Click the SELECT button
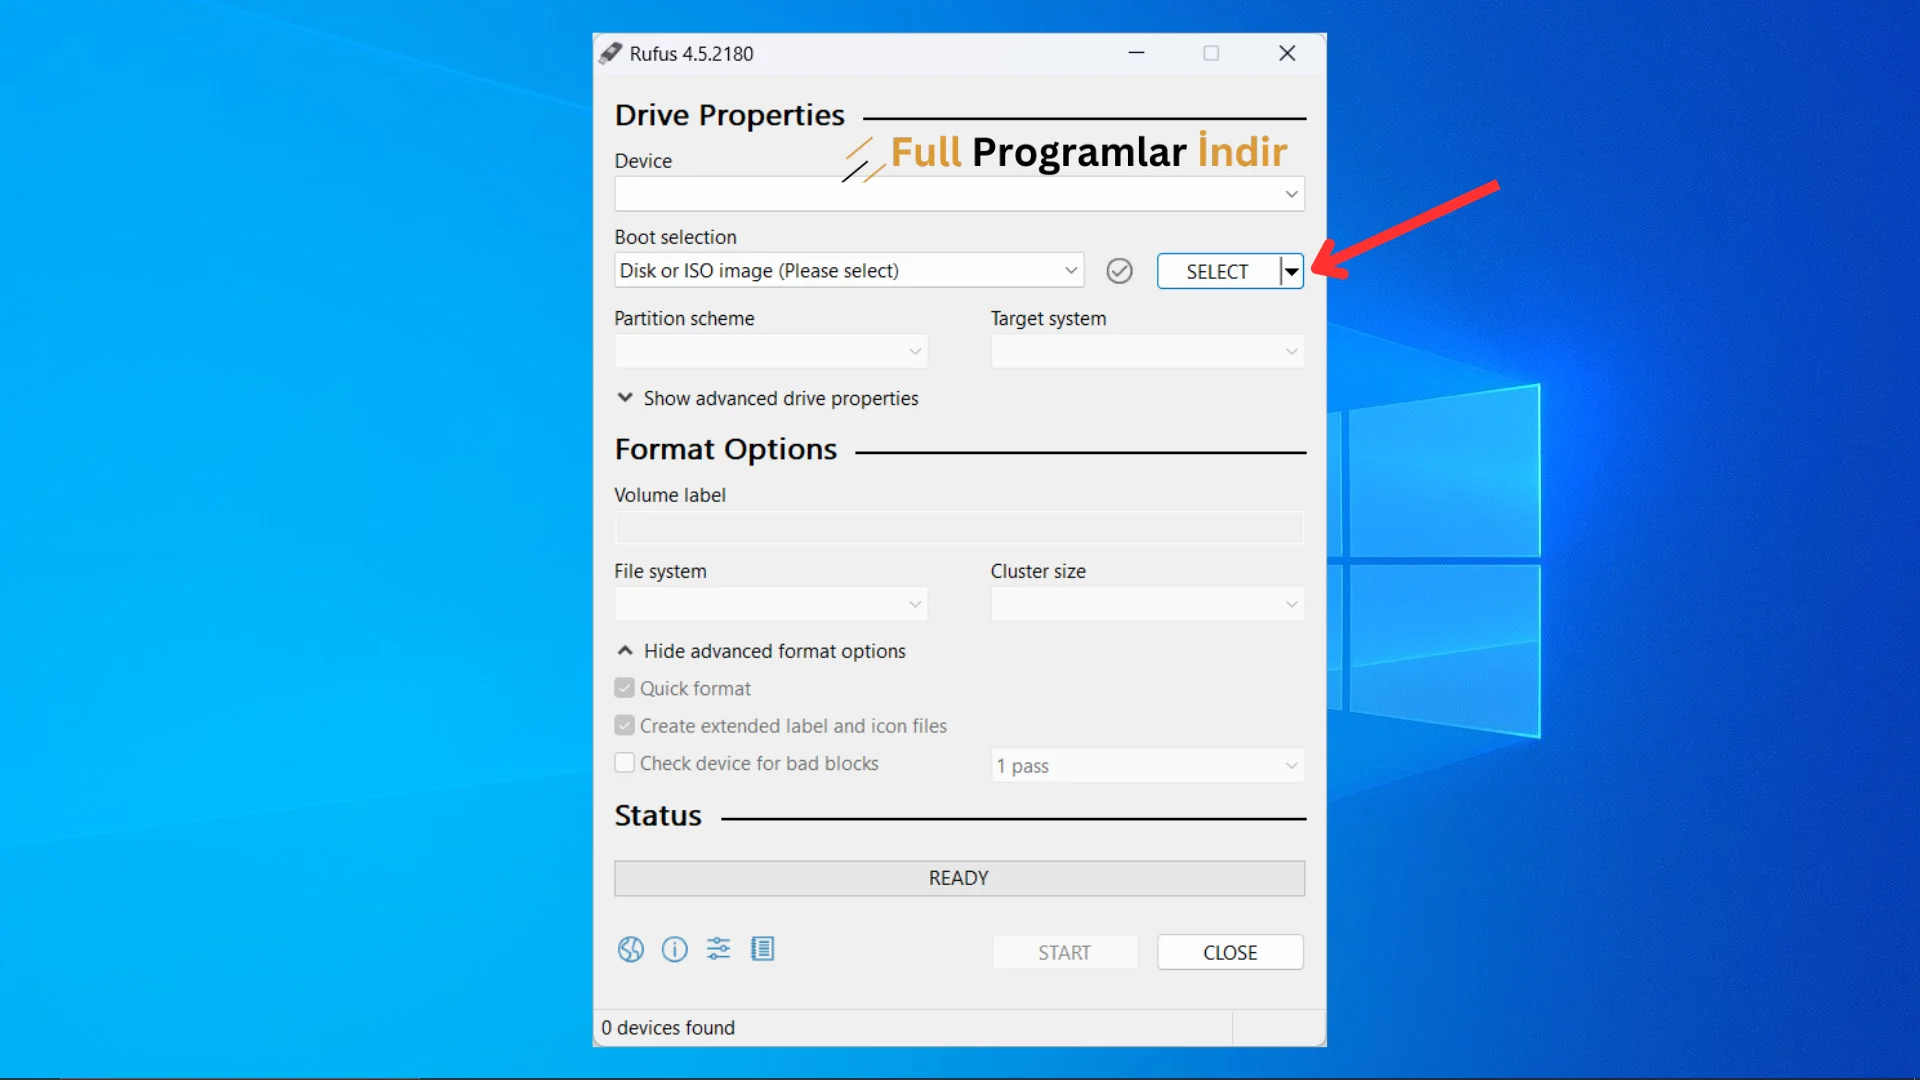1920x1080 pixels. pyautogui.click(x=1218, y=271)
